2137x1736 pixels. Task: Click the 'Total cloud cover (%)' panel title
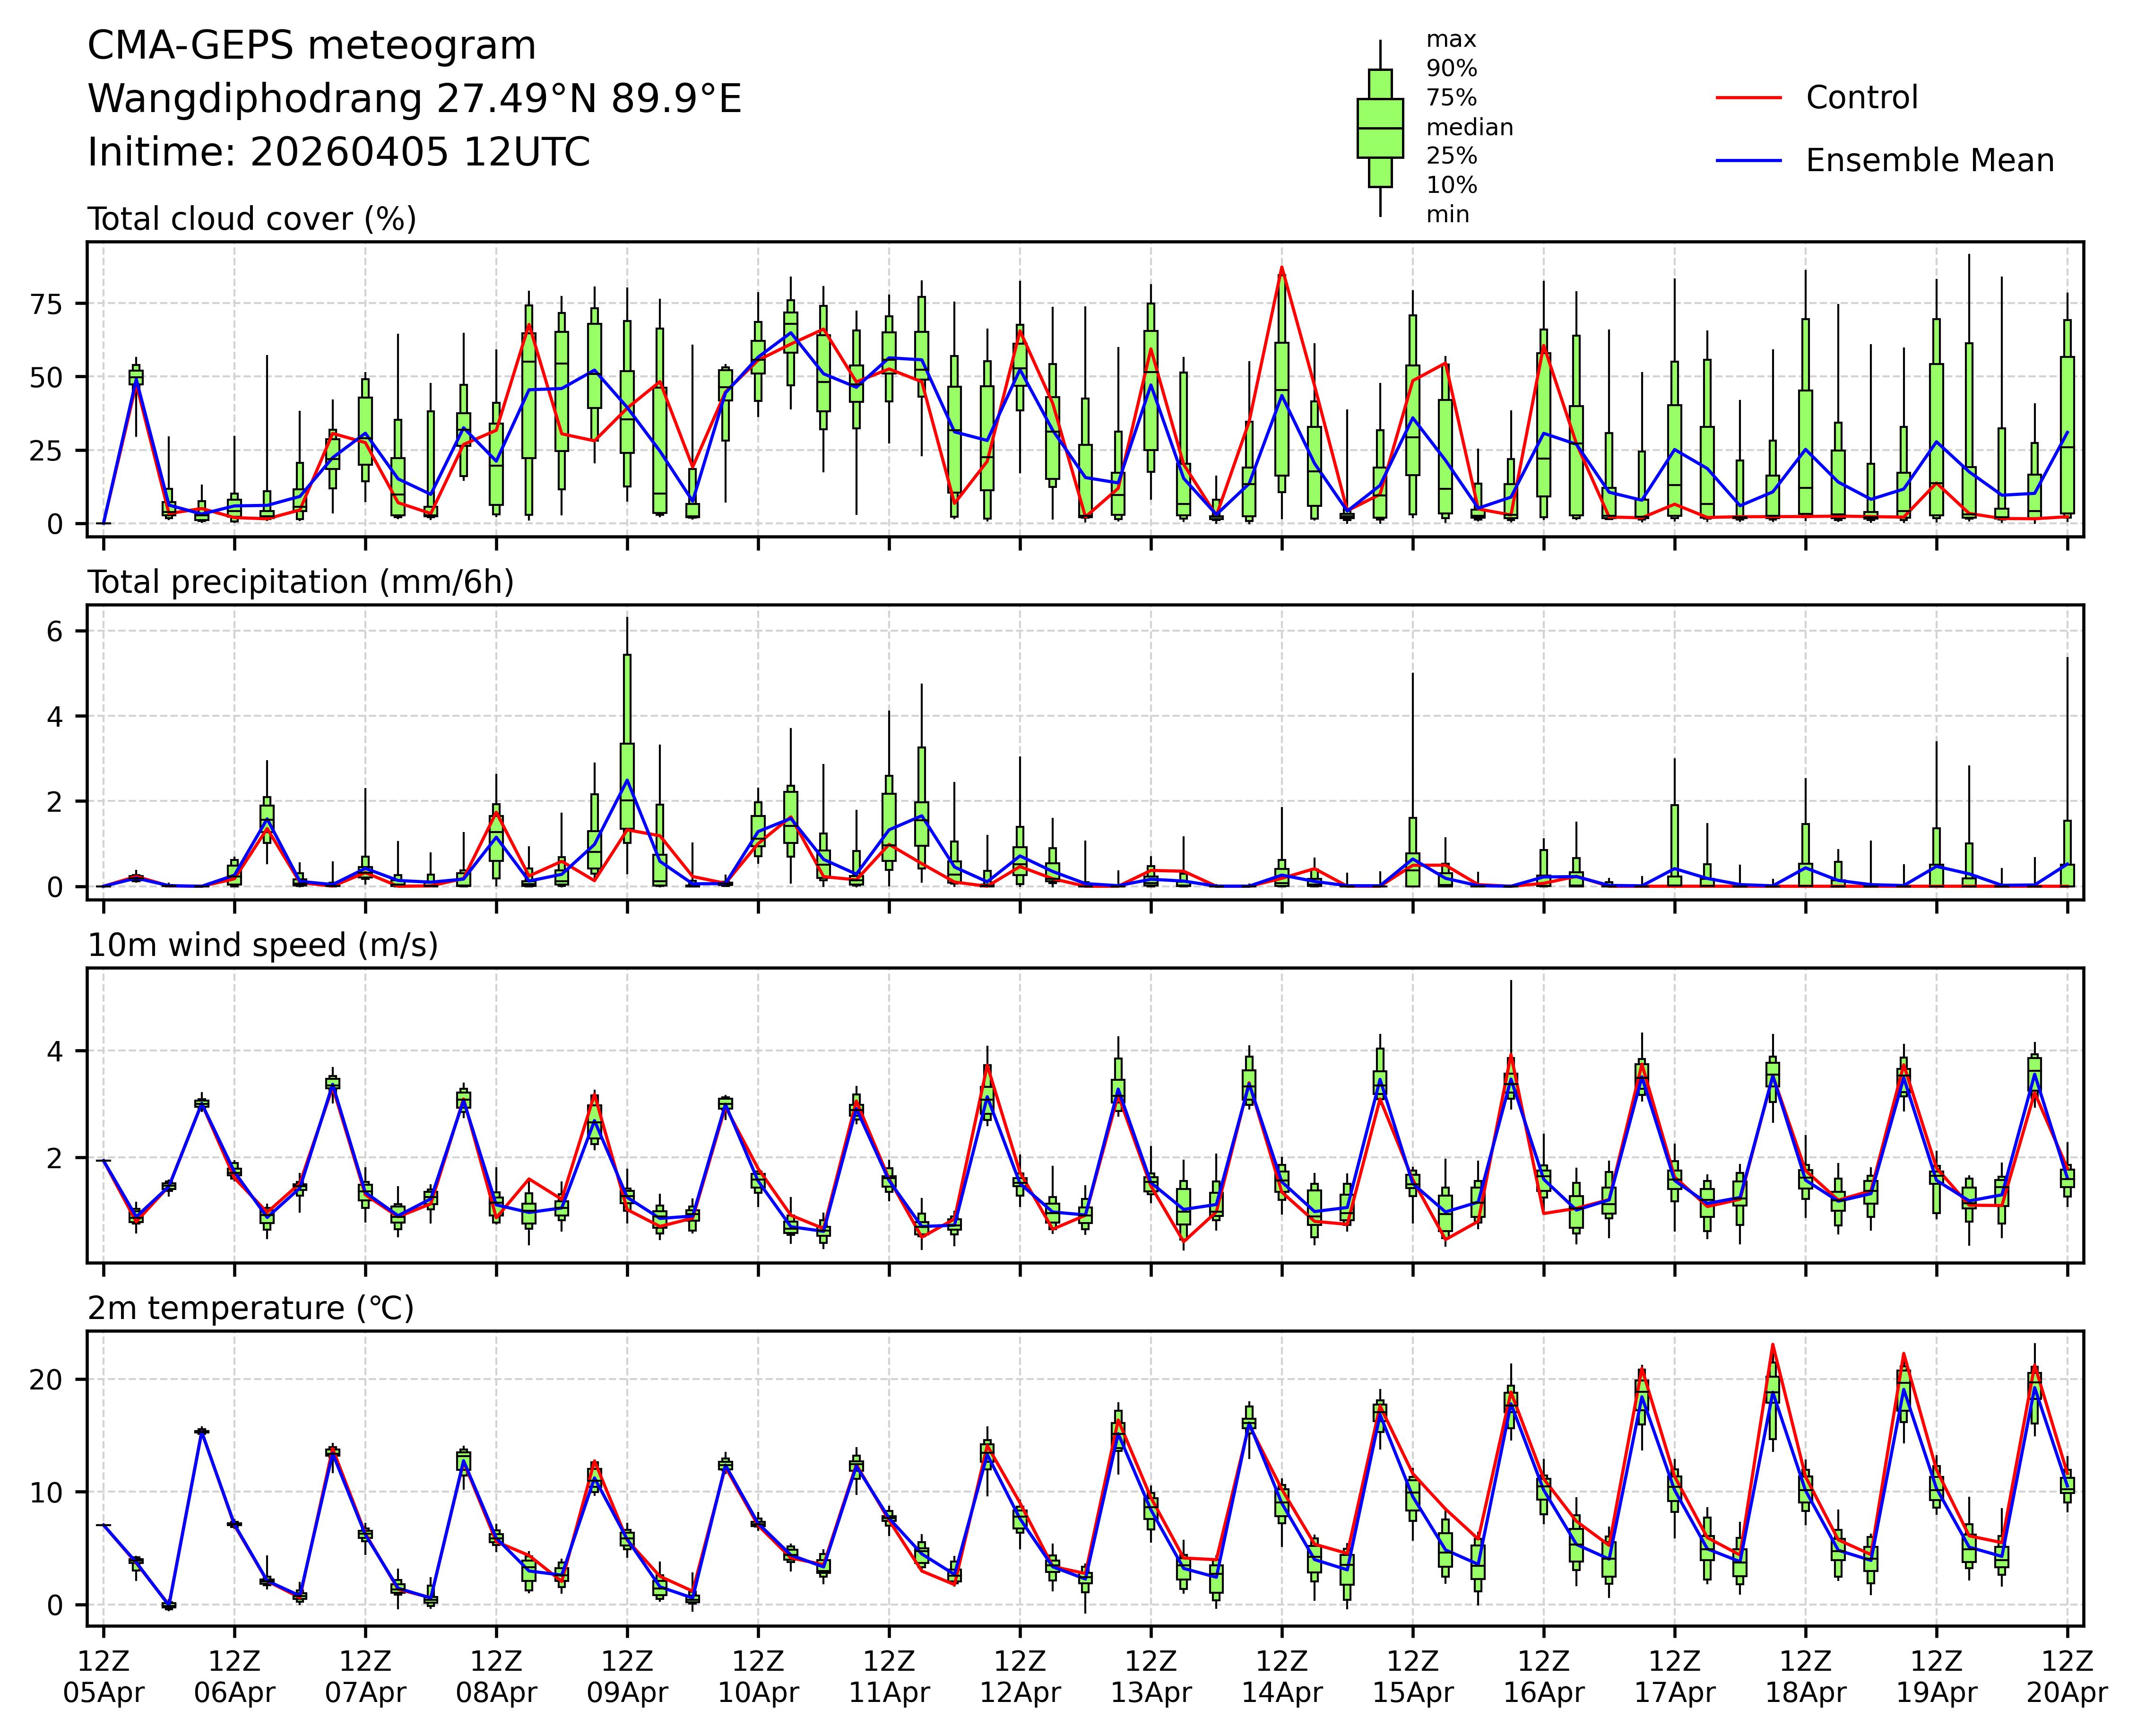[x=252, y=219]
